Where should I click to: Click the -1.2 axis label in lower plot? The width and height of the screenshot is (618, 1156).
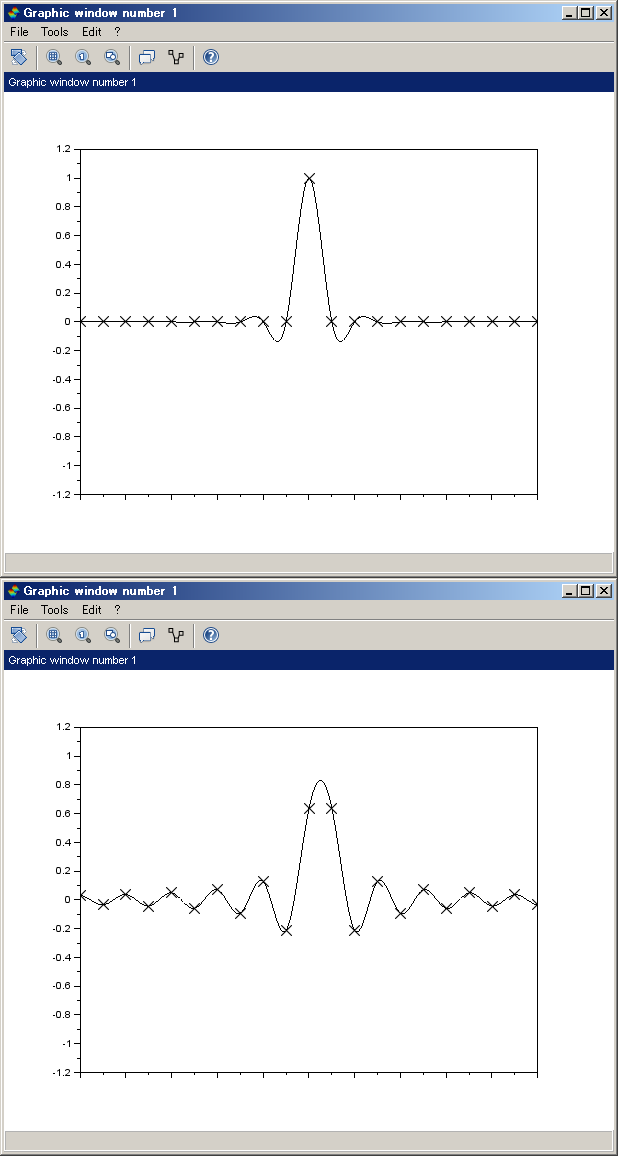tap(61, 1072)
